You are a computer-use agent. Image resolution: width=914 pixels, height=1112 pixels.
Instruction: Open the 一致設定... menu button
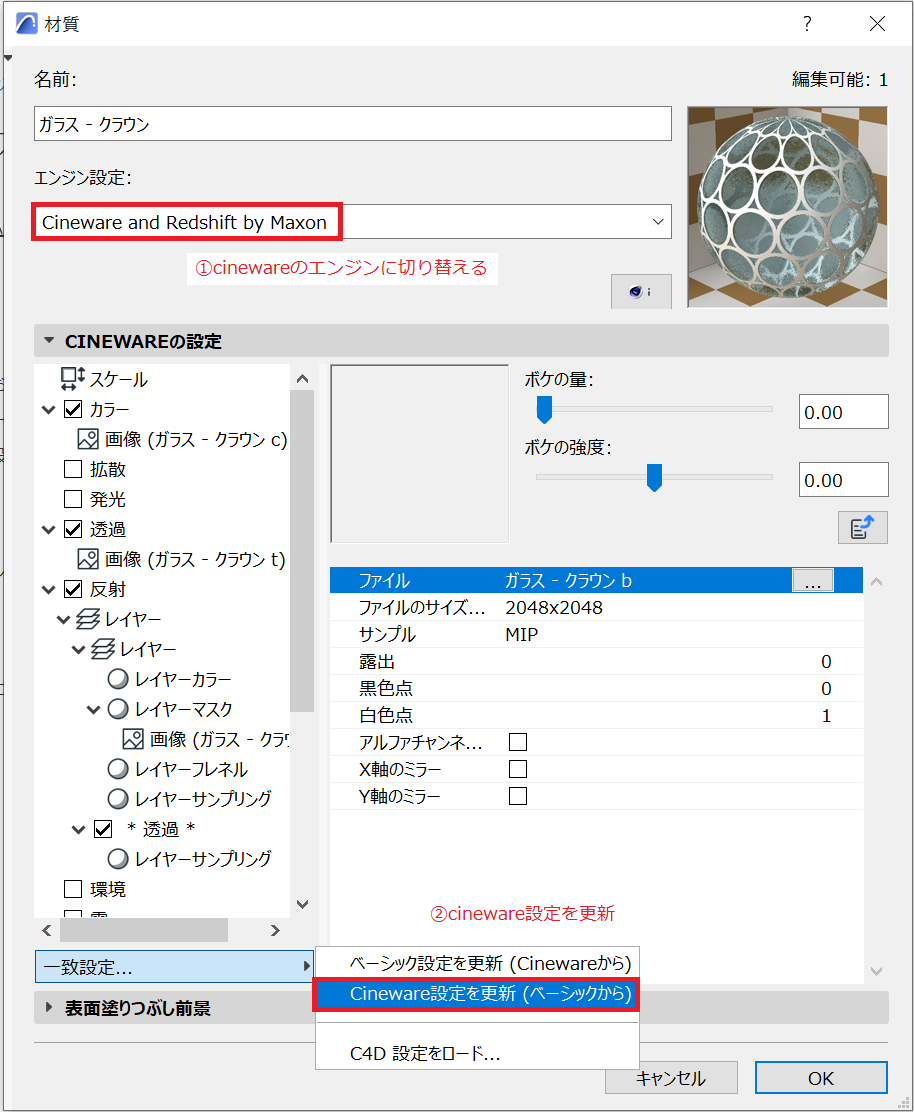pyautogui.click(x=174, y=967)
